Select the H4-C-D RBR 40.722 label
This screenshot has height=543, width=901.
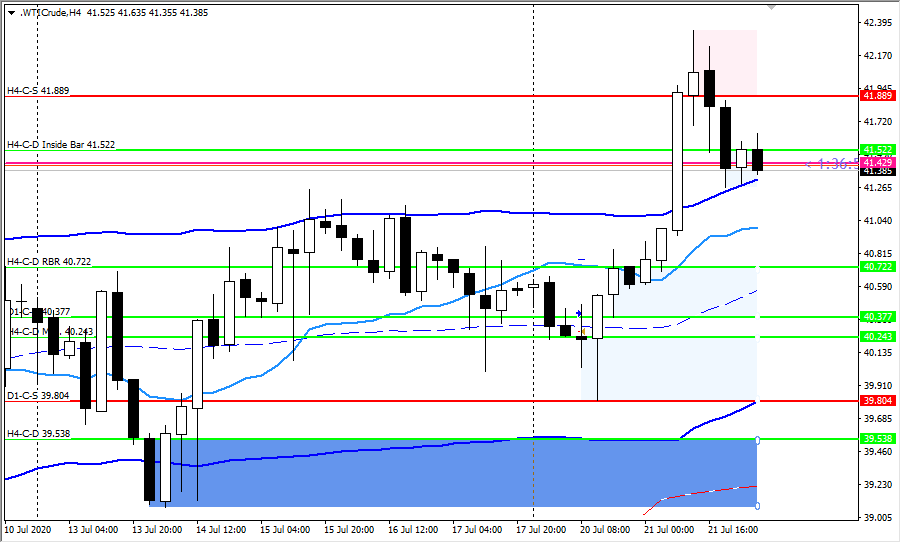click(49, 262)
